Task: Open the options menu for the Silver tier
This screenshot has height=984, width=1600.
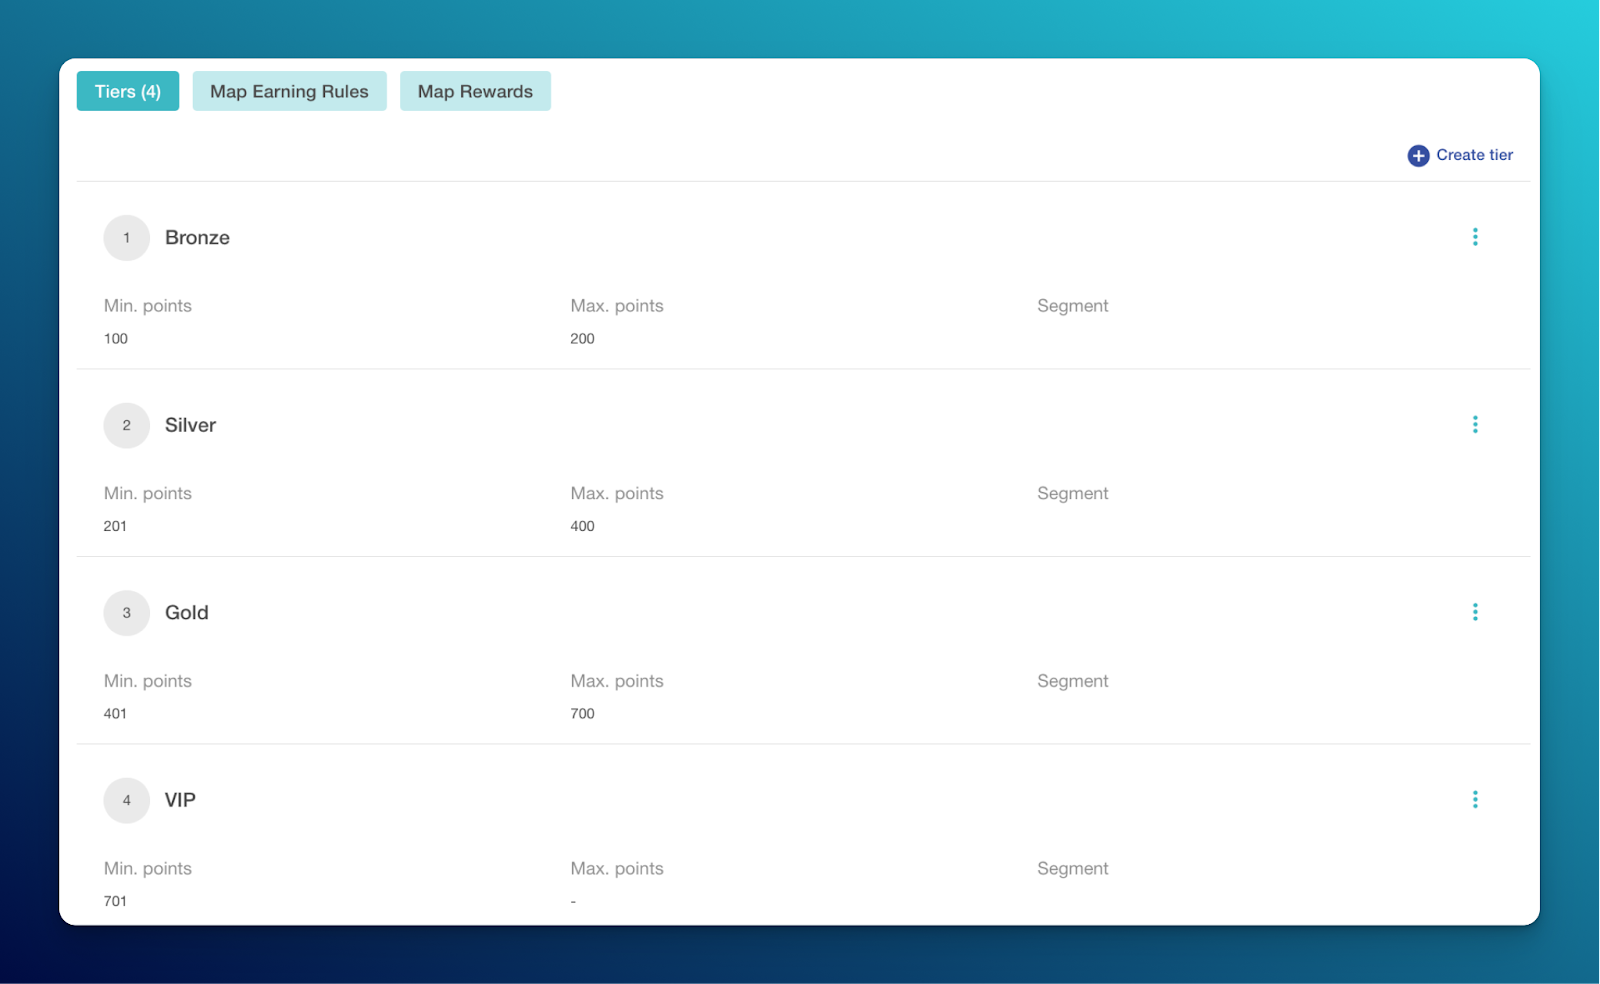Action: click(x=1475, y=424)
